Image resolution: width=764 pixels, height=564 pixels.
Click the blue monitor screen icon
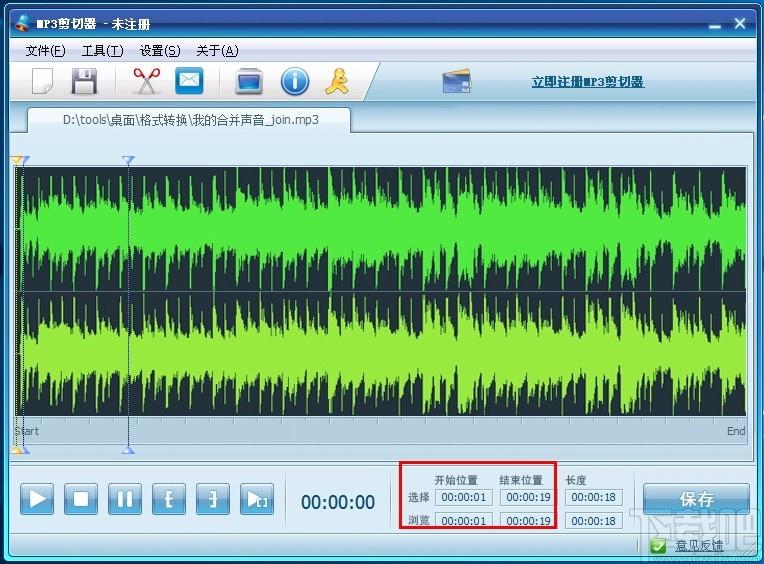click(249, 81)
